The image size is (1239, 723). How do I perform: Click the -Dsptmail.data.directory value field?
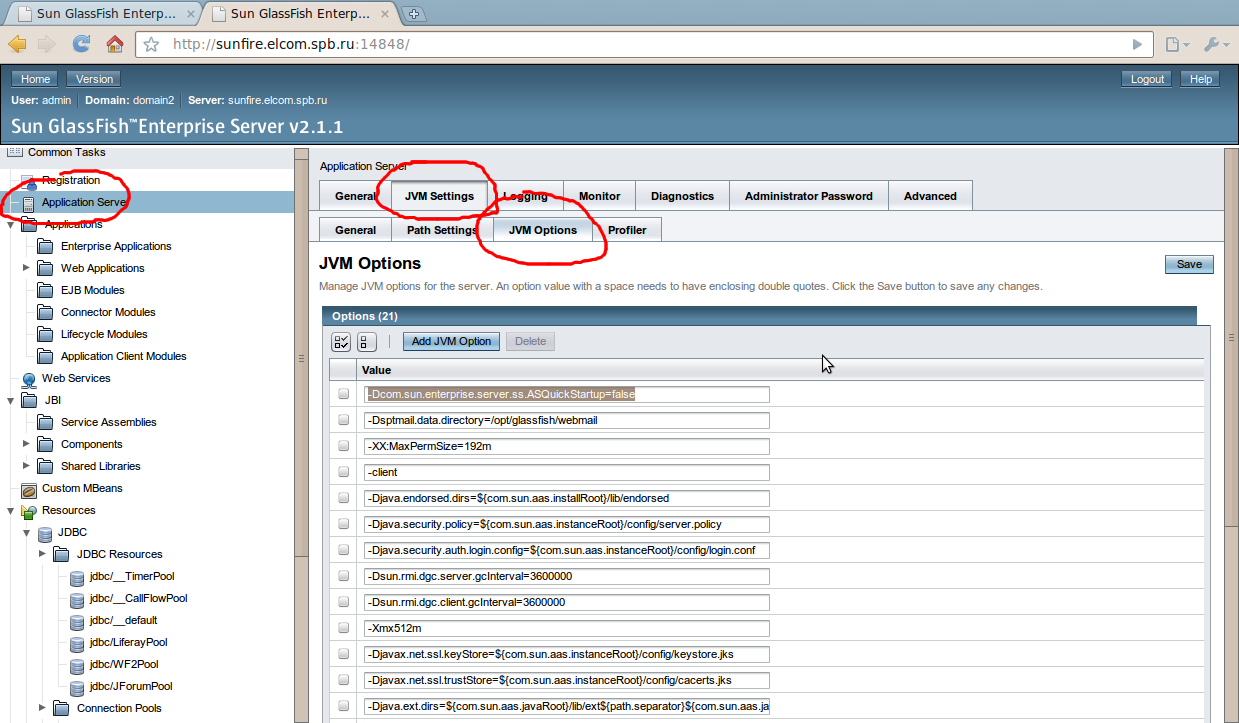(x=566, y=420)
